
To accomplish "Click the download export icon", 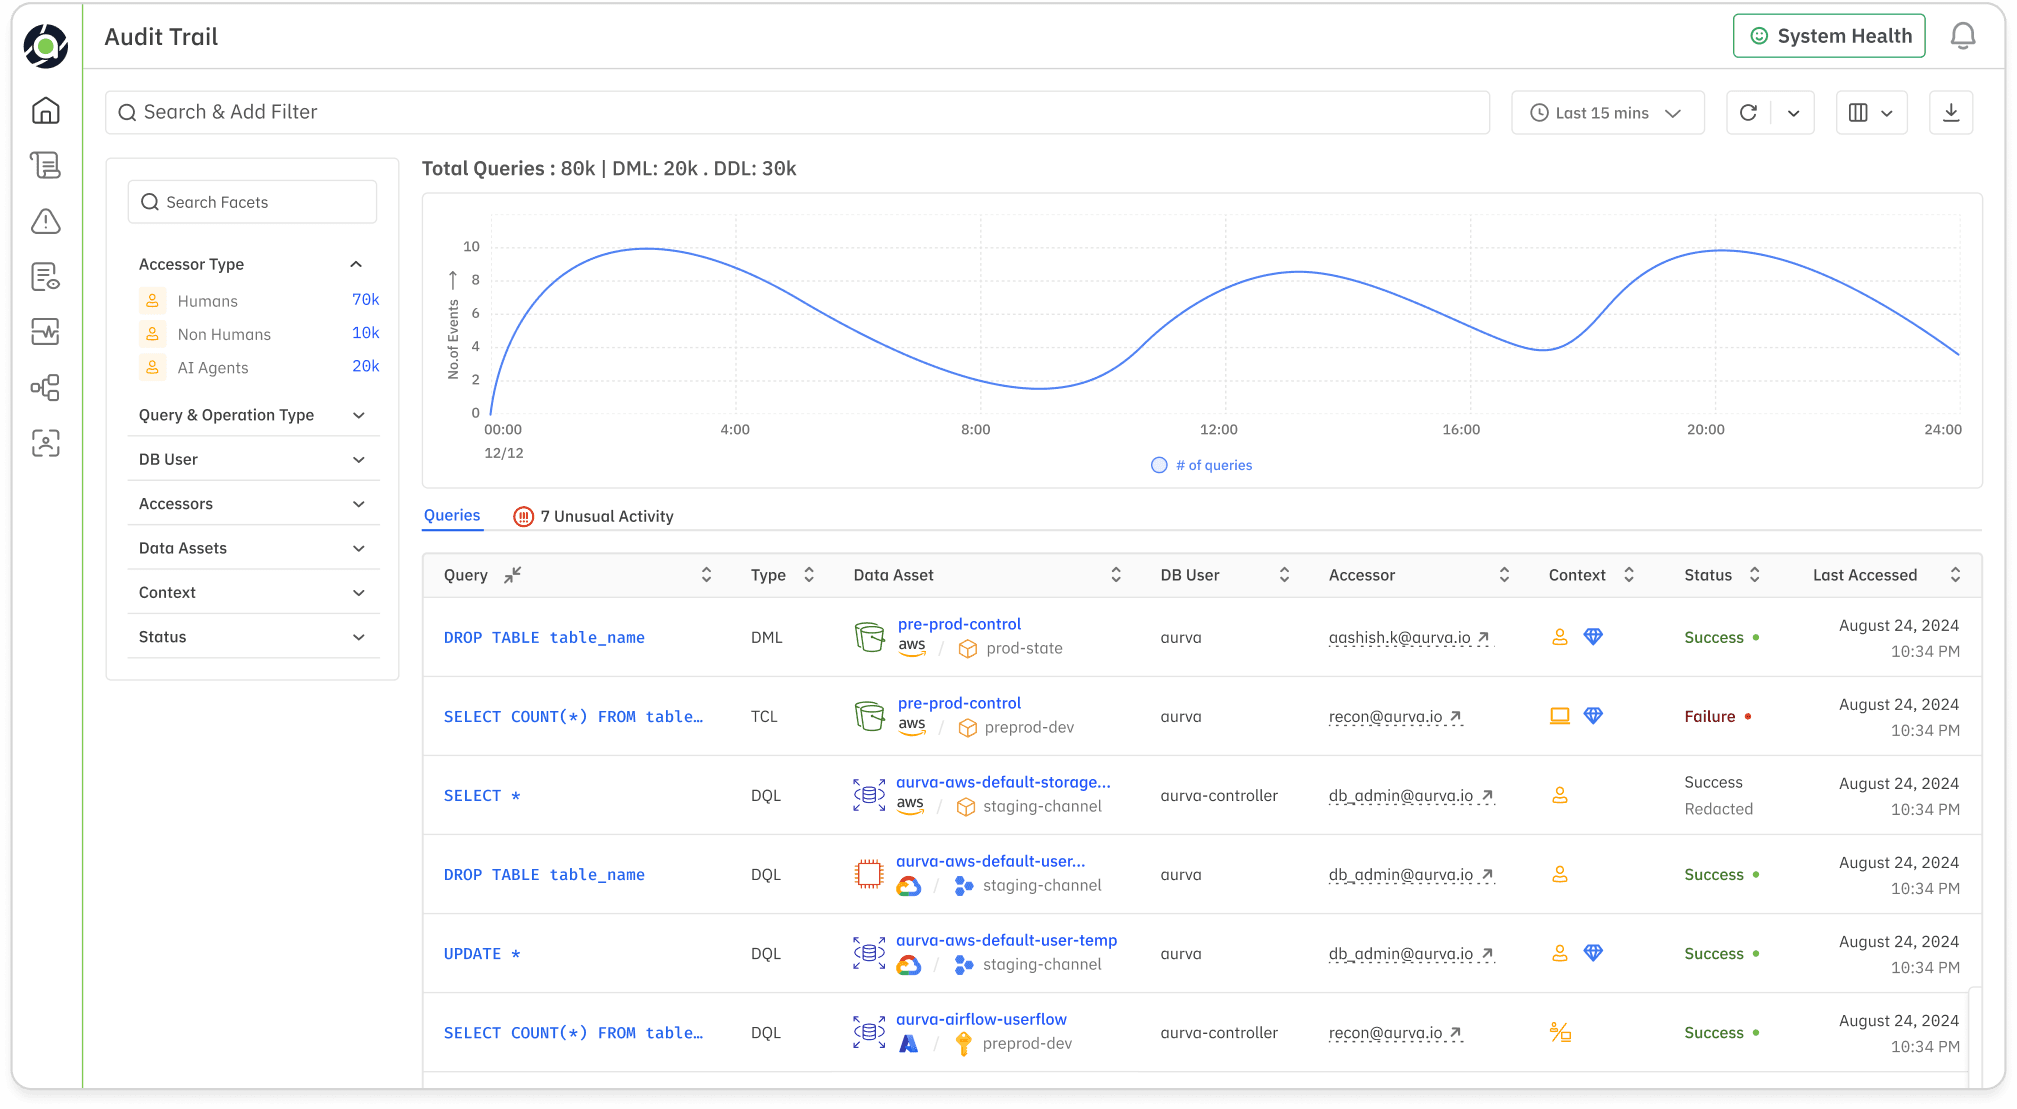I will coord(1950,113).
